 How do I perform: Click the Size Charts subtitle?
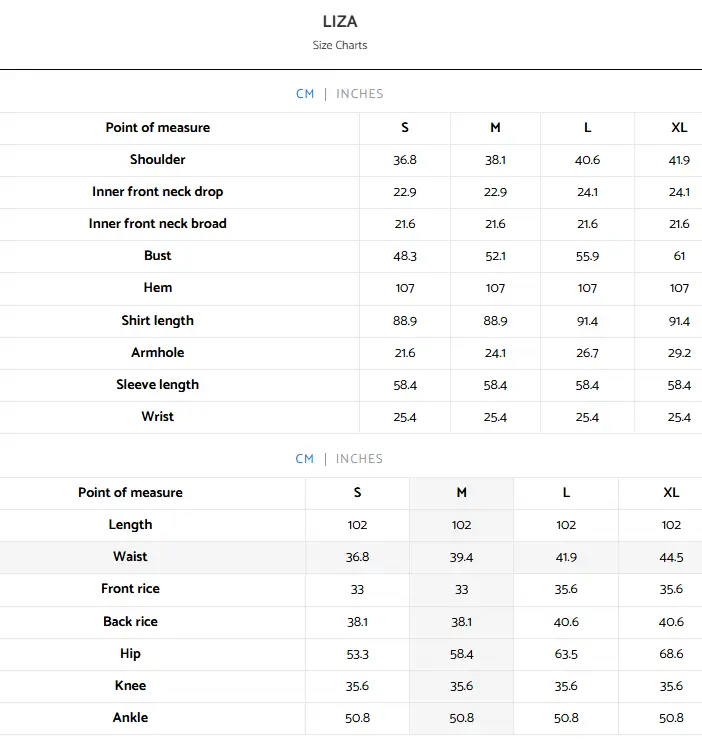[x=340, y=45]
